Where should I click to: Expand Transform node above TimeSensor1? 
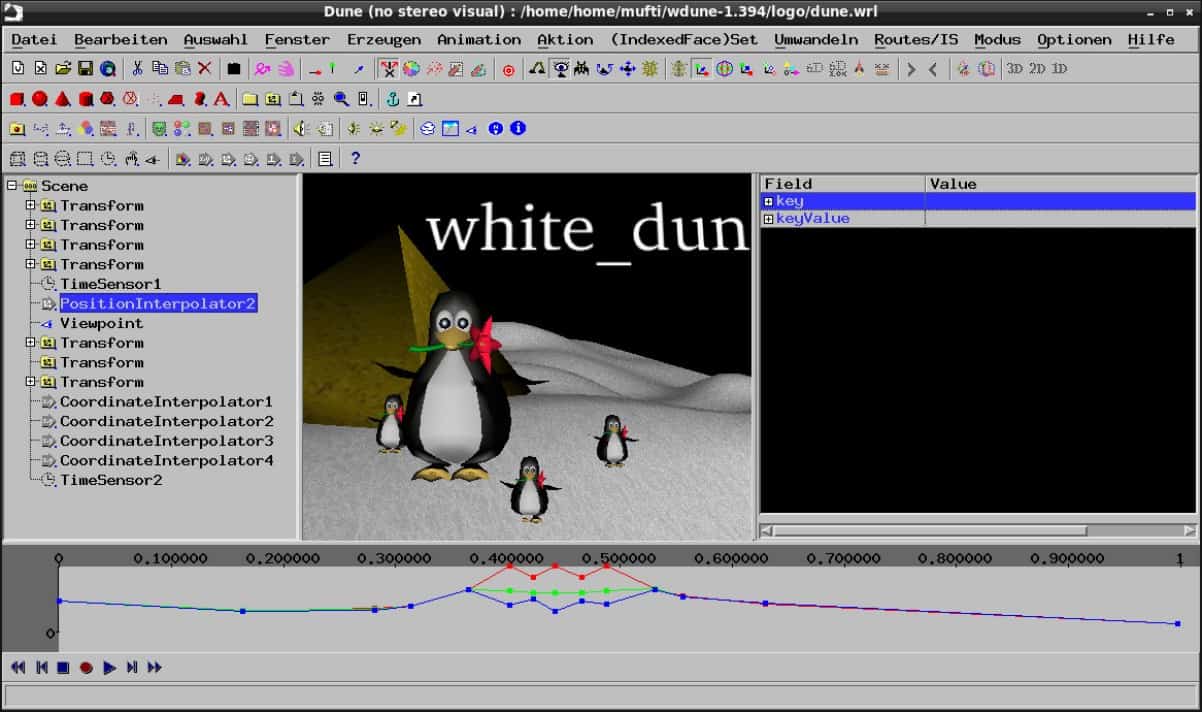(30, 264)
